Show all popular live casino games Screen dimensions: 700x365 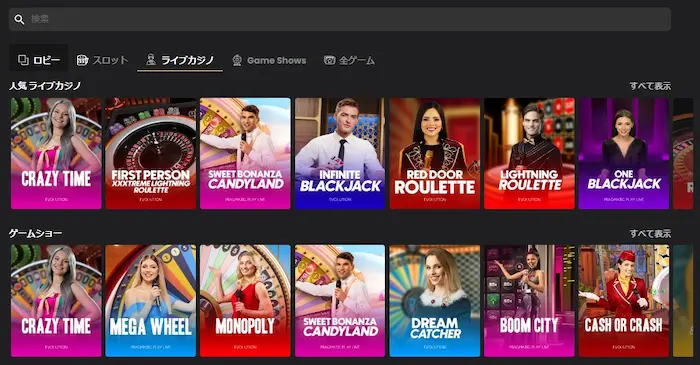pyautogui.click(x=650, y=86)
